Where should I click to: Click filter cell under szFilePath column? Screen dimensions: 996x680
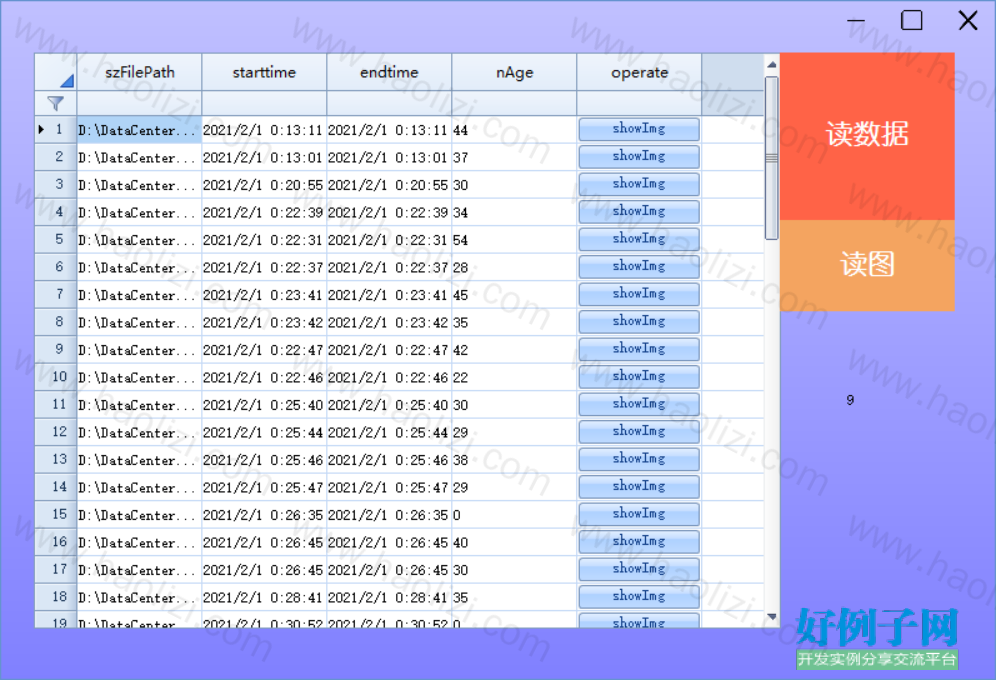140,103
